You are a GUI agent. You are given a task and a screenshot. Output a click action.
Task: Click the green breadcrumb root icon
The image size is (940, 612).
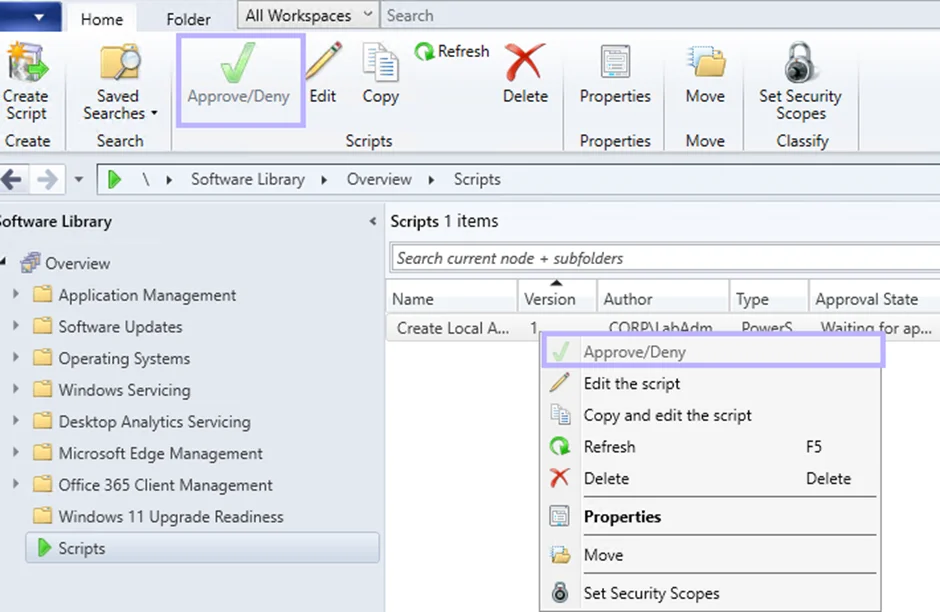114,179
